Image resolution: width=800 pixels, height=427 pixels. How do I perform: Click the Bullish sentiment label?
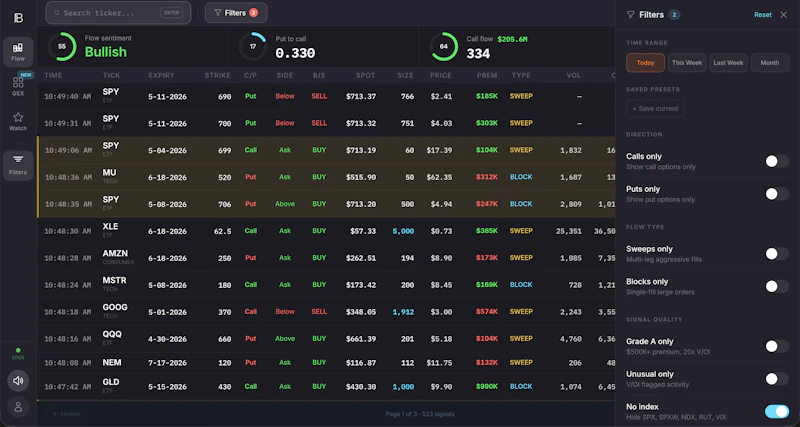tap(106, 52)
